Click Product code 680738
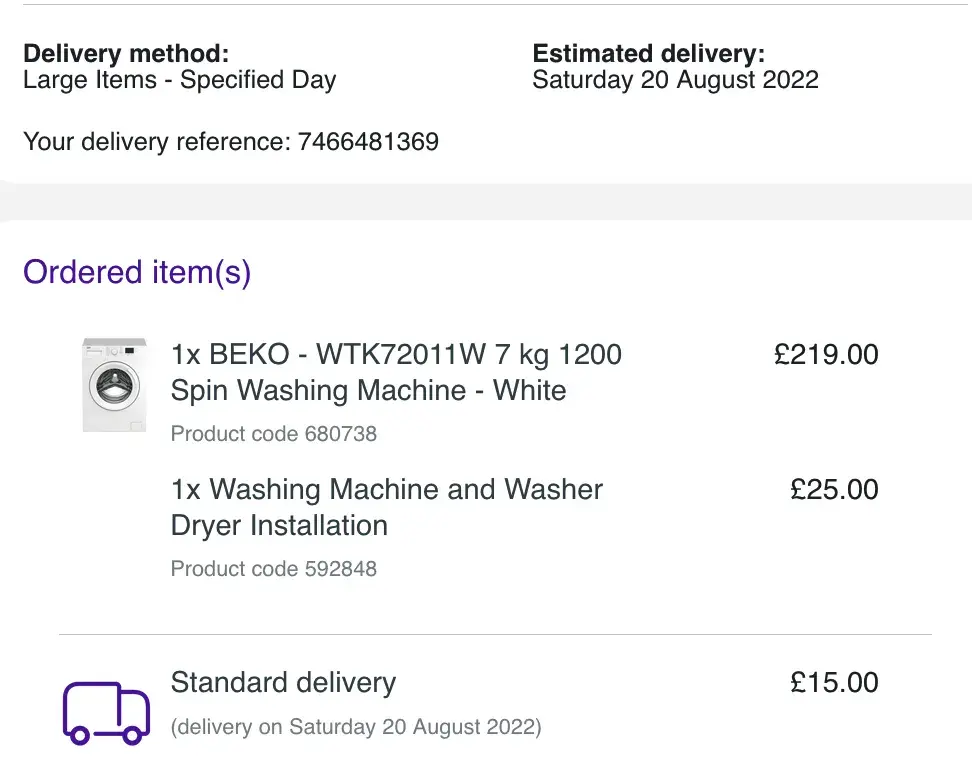 [273, 434]
